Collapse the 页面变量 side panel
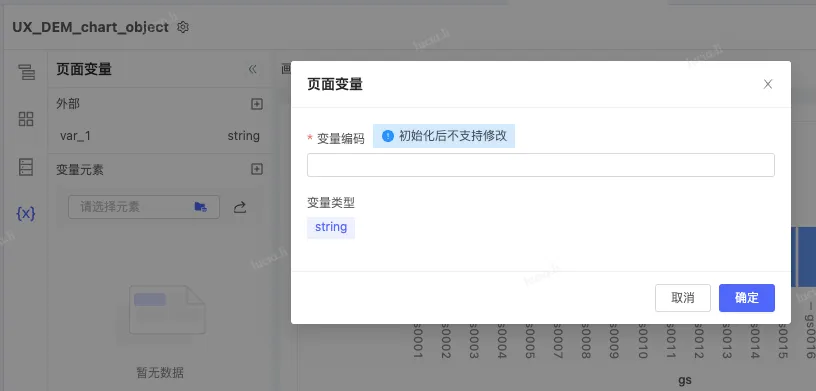816x391 pixels. (x=252, y=69)
